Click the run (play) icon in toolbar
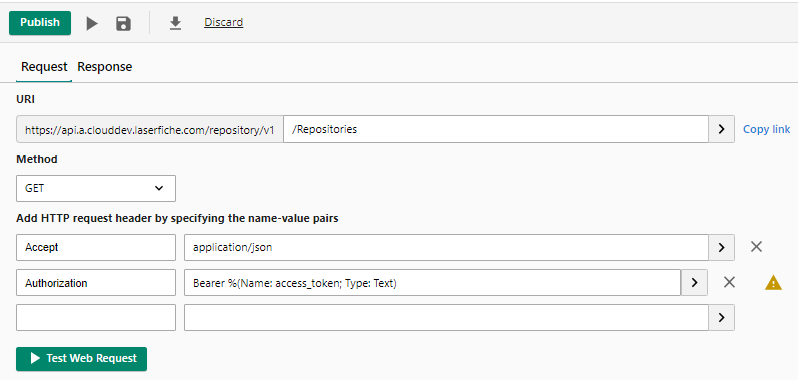 click(92, 23)
